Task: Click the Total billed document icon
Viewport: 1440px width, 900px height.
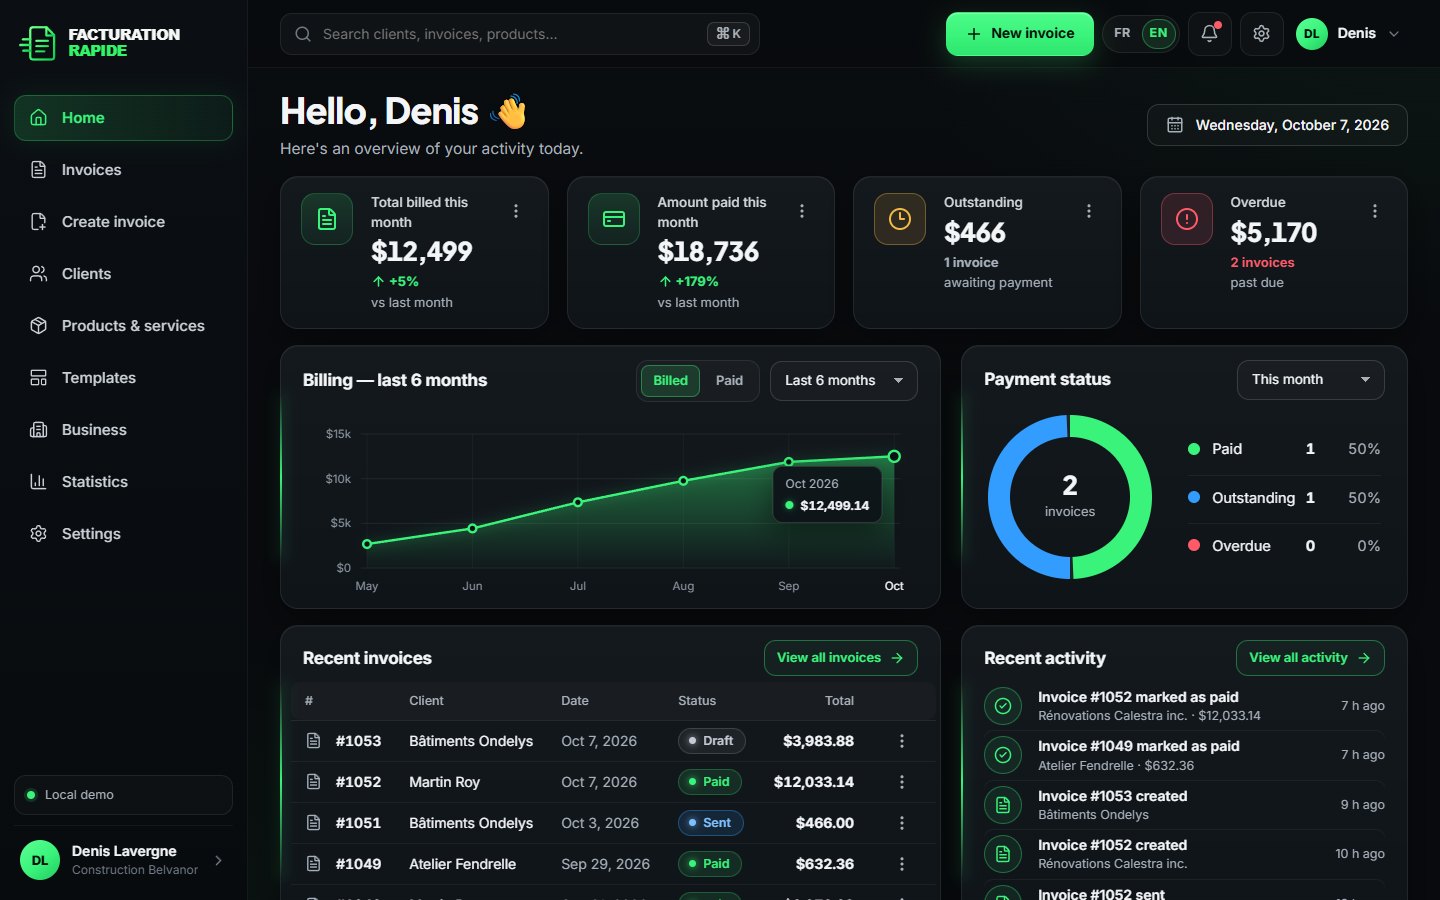Action: 327,219
